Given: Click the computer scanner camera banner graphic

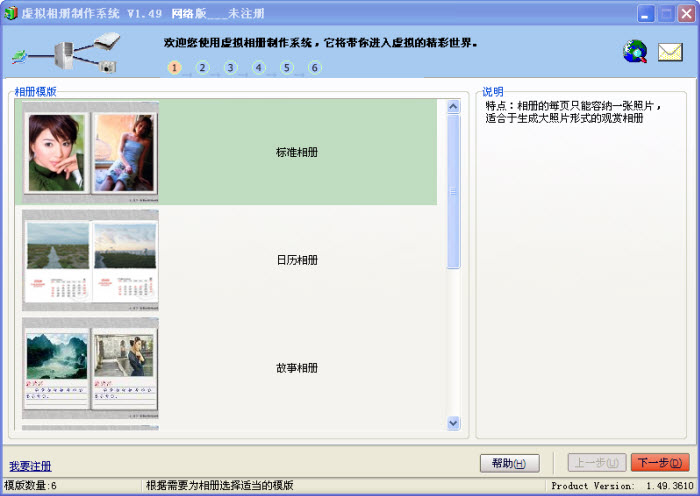Looking at the screenshot, I should 66,53.
